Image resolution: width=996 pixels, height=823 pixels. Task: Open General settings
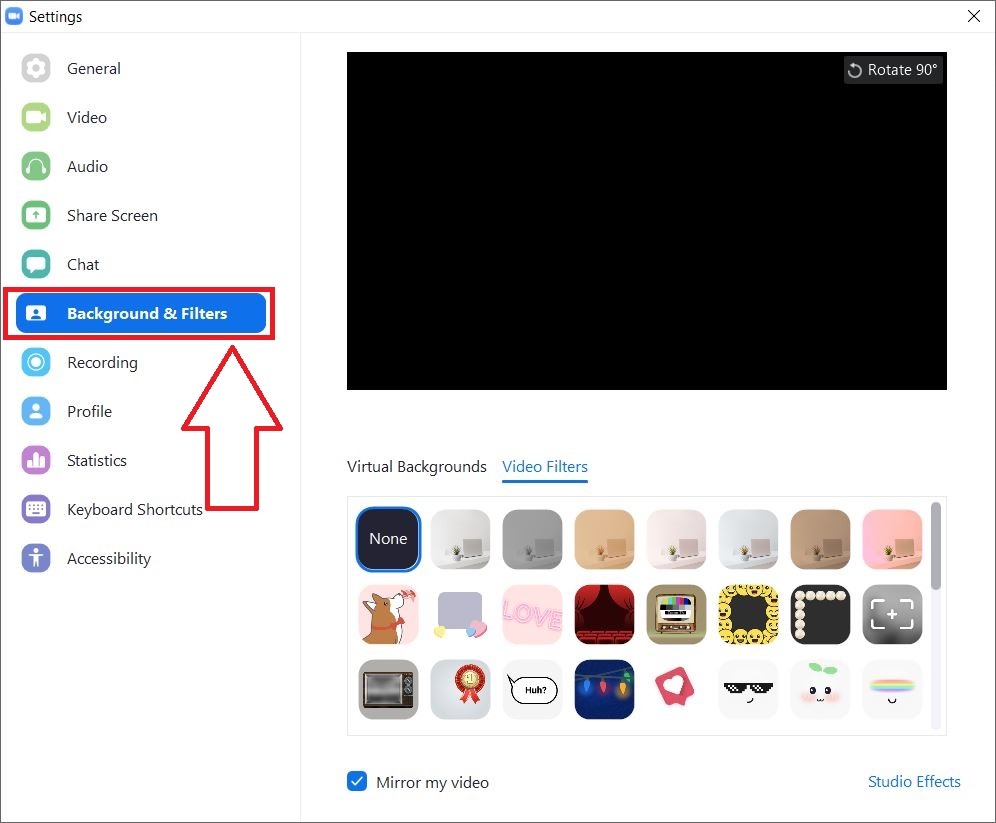(x=93, y=68)
